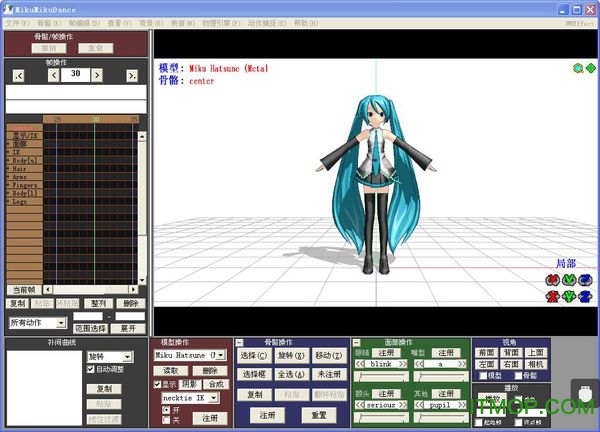Expand the Legs bone group in timeline
The width and height of the screenshot is (600, 432).
[8, 201]
